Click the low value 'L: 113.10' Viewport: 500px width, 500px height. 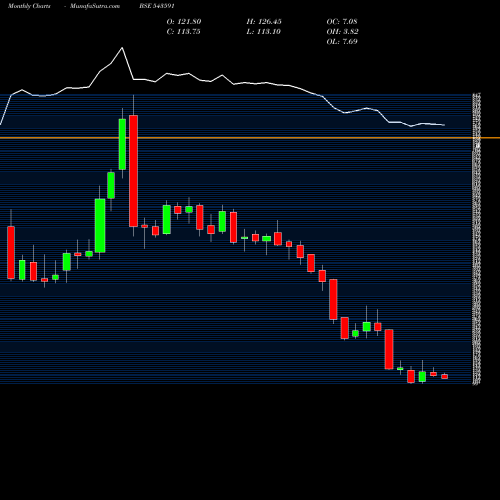click(x=264, y=32)
